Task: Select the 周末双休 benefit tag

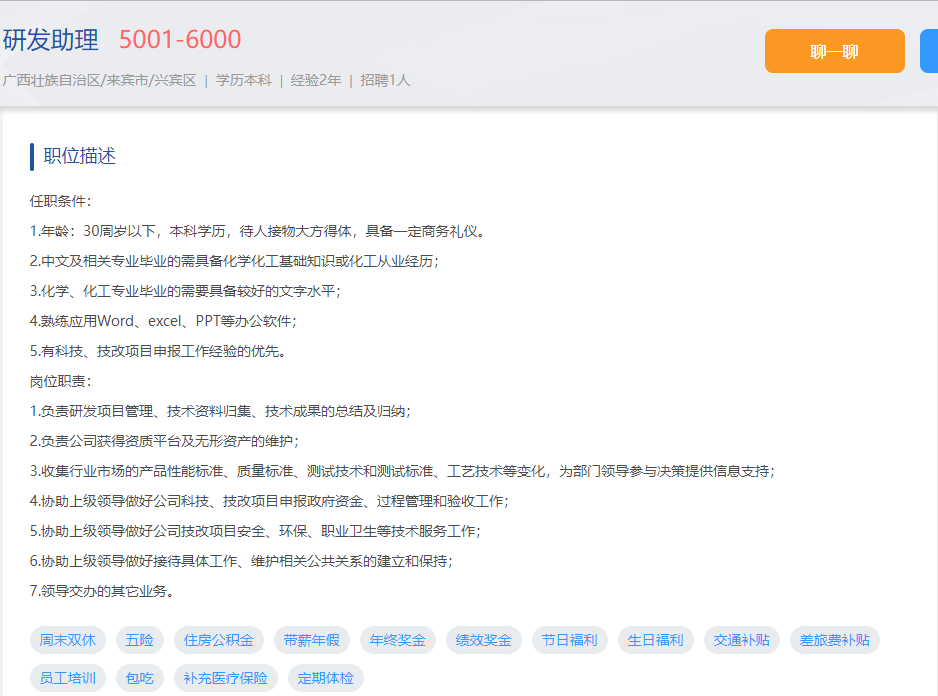Action: pyautogui.click(x=68, y=640)
